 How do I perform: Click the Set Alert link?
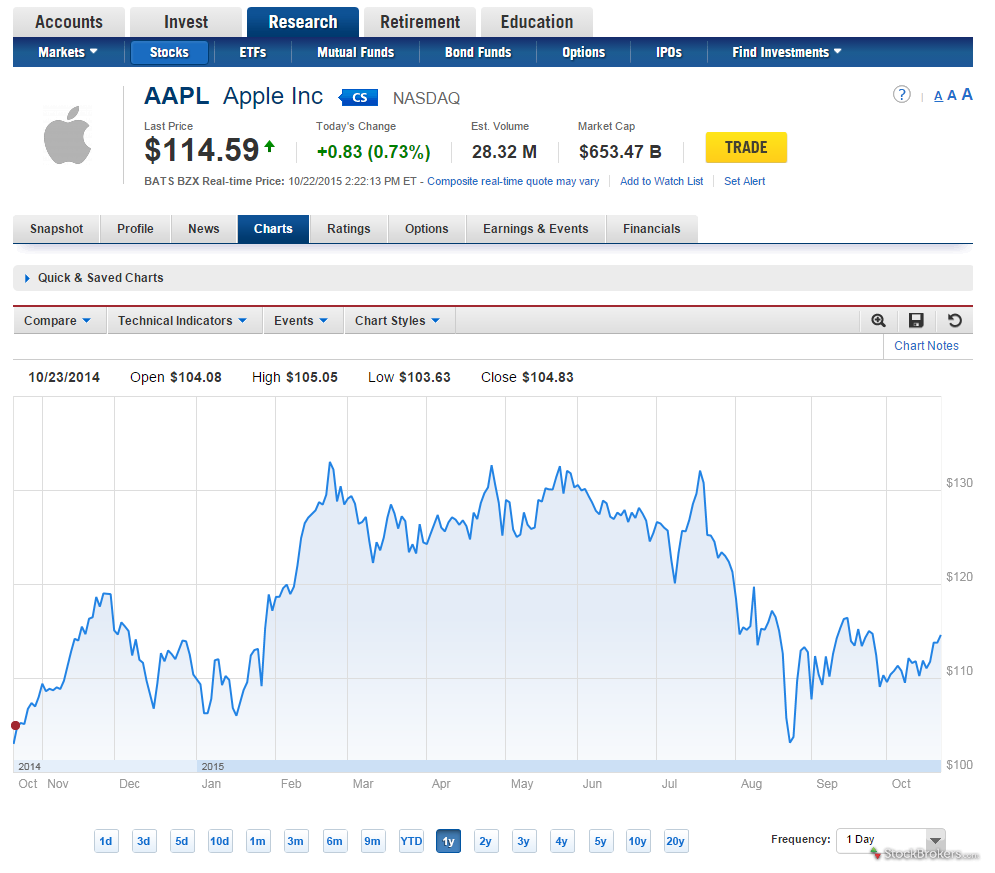click(744, 181)
